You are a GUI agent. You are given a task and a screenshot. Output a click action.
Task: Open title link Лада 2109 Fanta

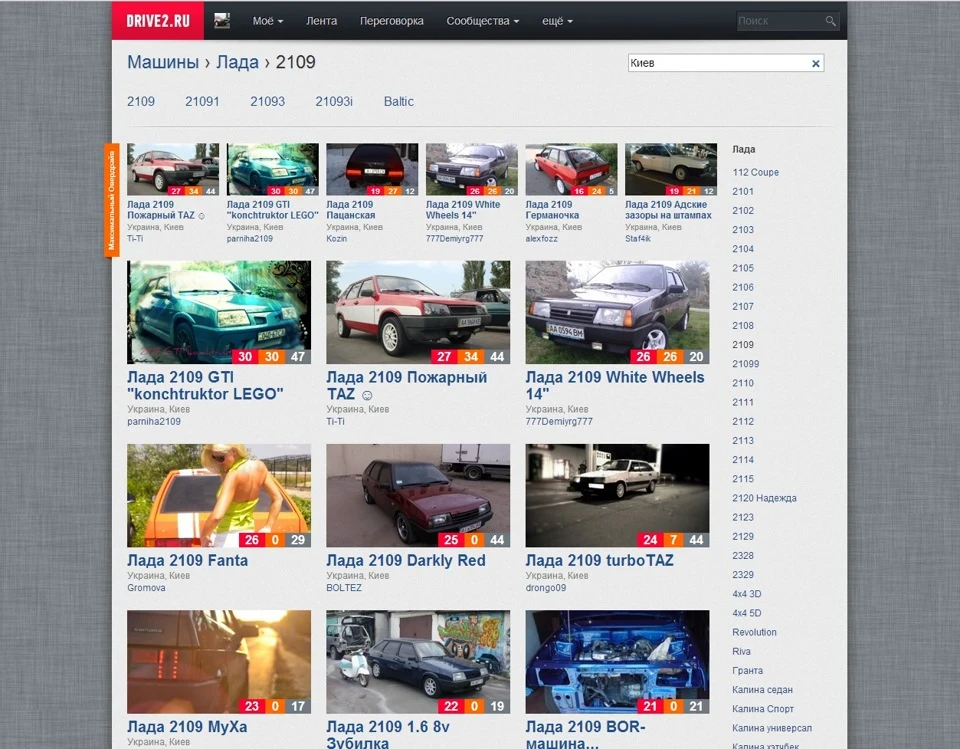tap(187, 560)
